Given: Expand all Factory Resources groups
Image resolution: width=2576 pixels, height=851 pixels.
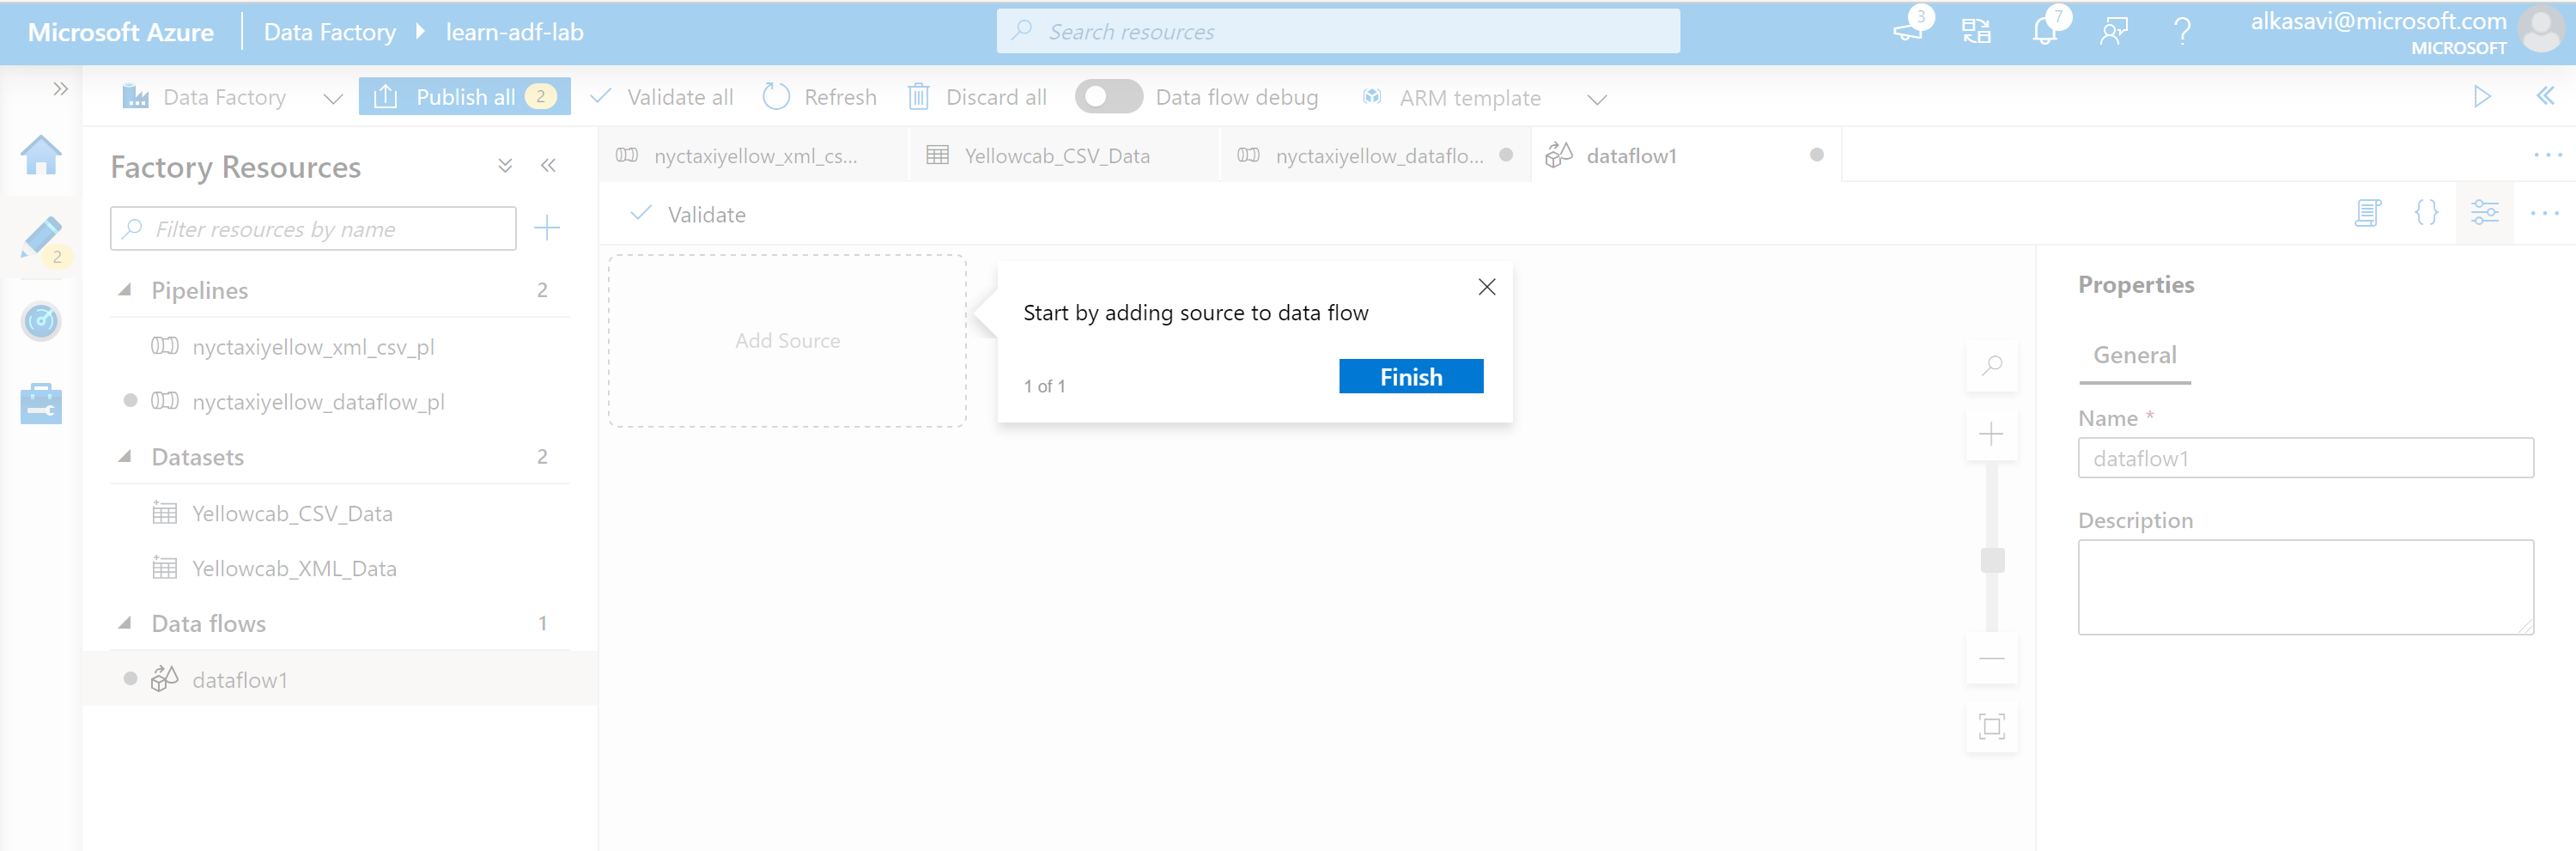Looking at the screenshot, I should coord(505,166).
